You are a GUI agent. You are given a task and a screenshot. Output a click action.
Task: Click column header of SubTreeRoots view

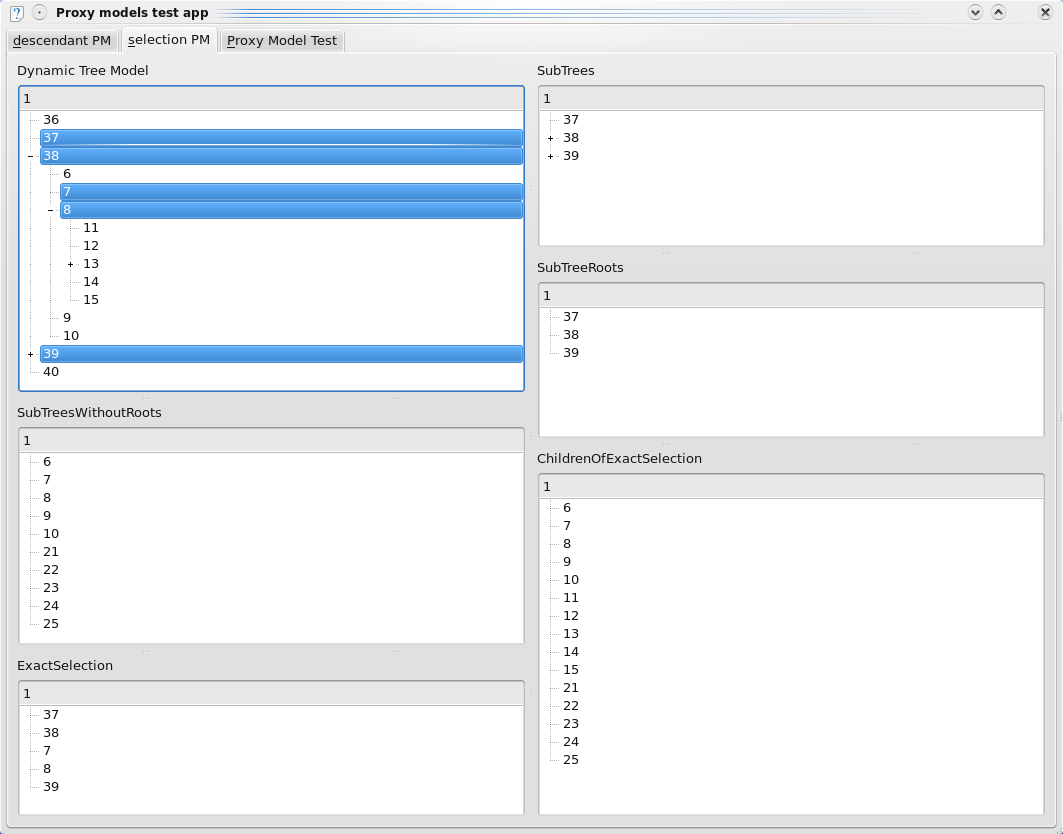click(790, 296)
